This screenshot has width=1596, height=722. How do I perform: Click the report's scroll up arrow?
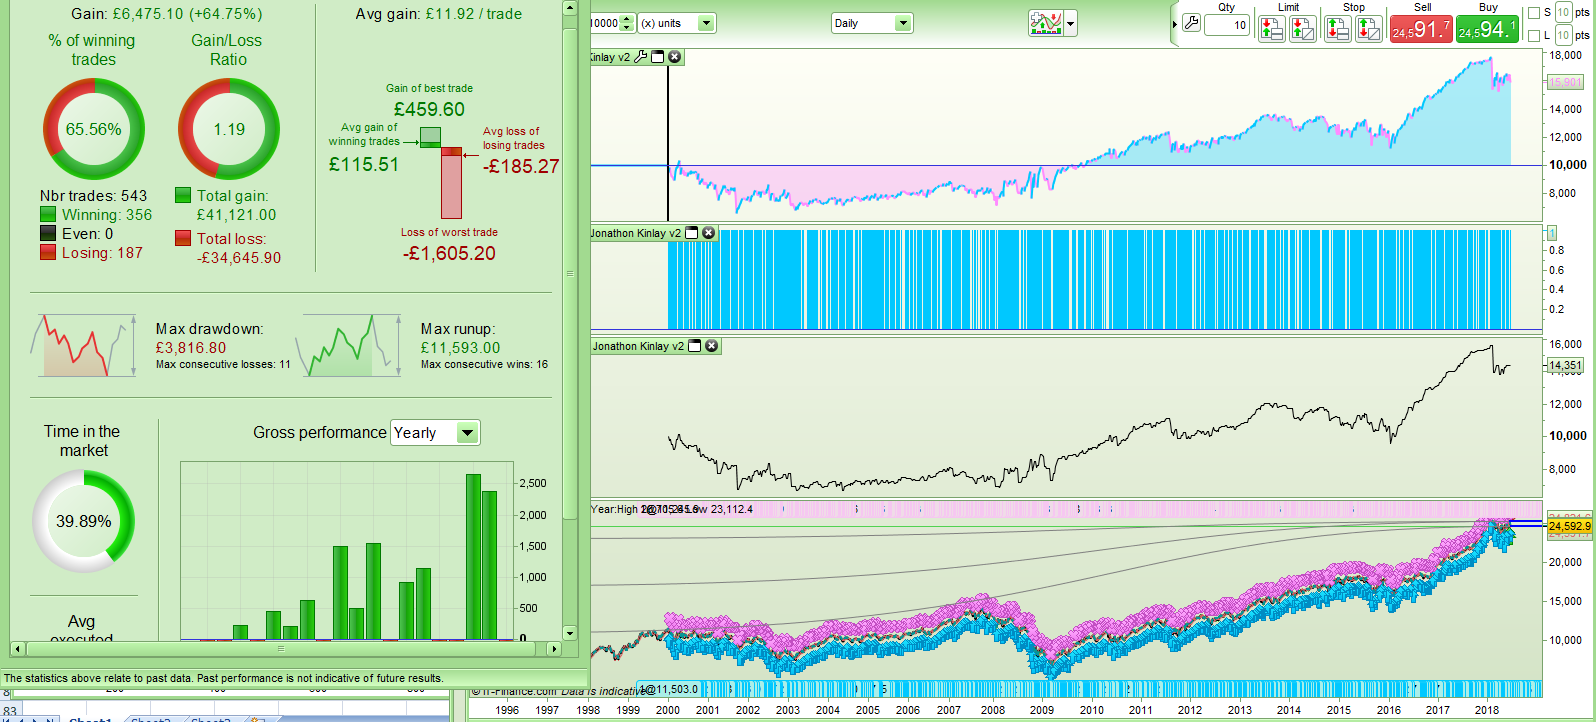pyautogui.click(x=570, y=8)
